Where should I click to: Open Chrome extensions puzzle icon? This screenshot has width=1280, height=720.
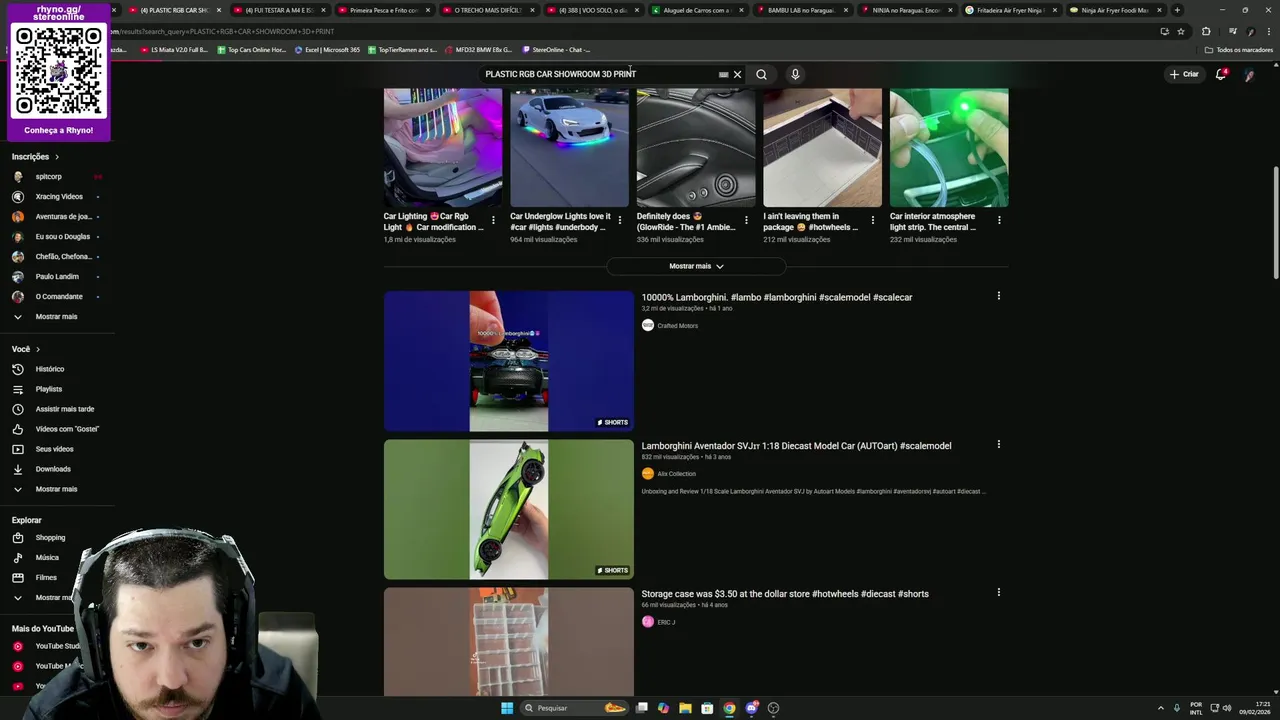point(1206,31)
